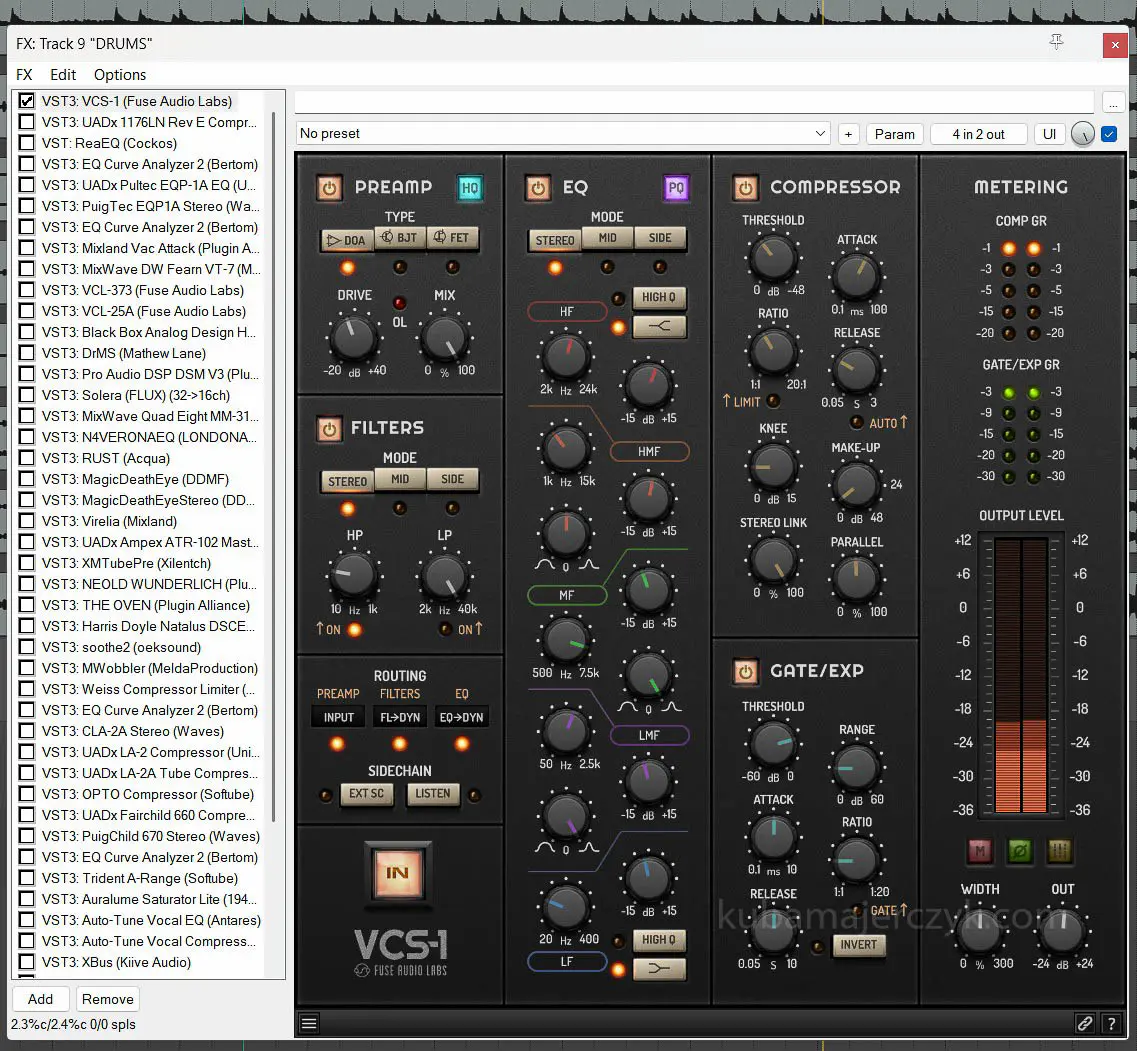The height and width of the screenshot is (1051, 1137).
Task: Uncheck the VCS-1 plugin checkbox
Action: point(27,101)
